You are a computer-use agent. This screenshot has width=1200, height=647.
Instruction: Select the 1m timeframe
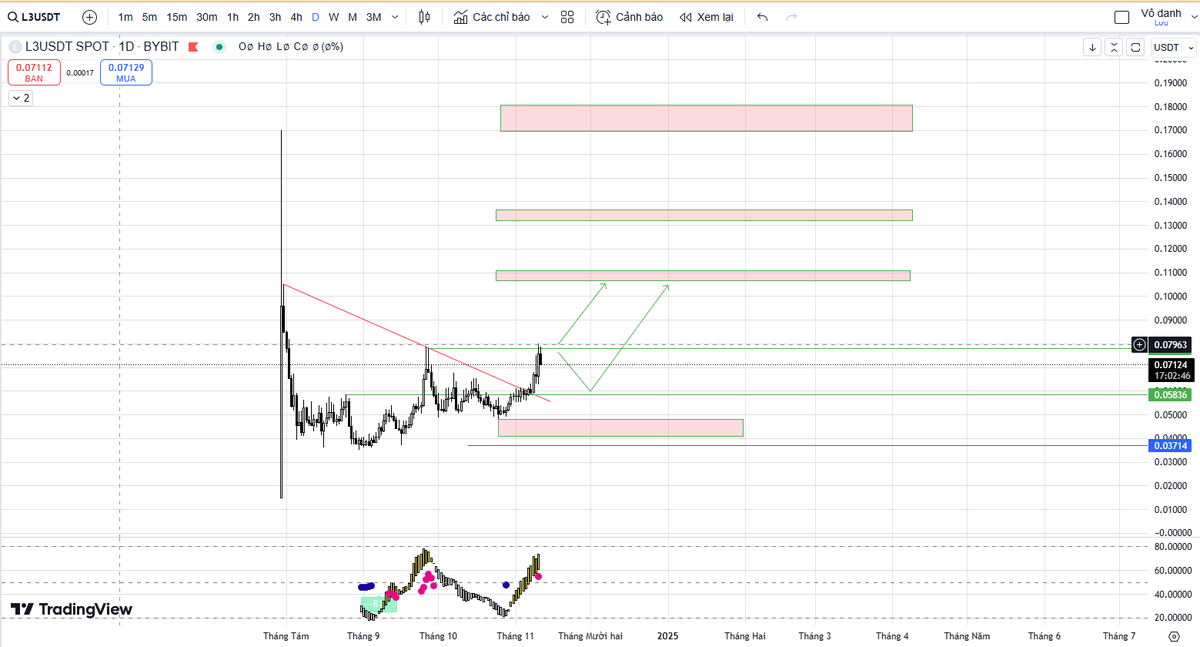point(125,17)
